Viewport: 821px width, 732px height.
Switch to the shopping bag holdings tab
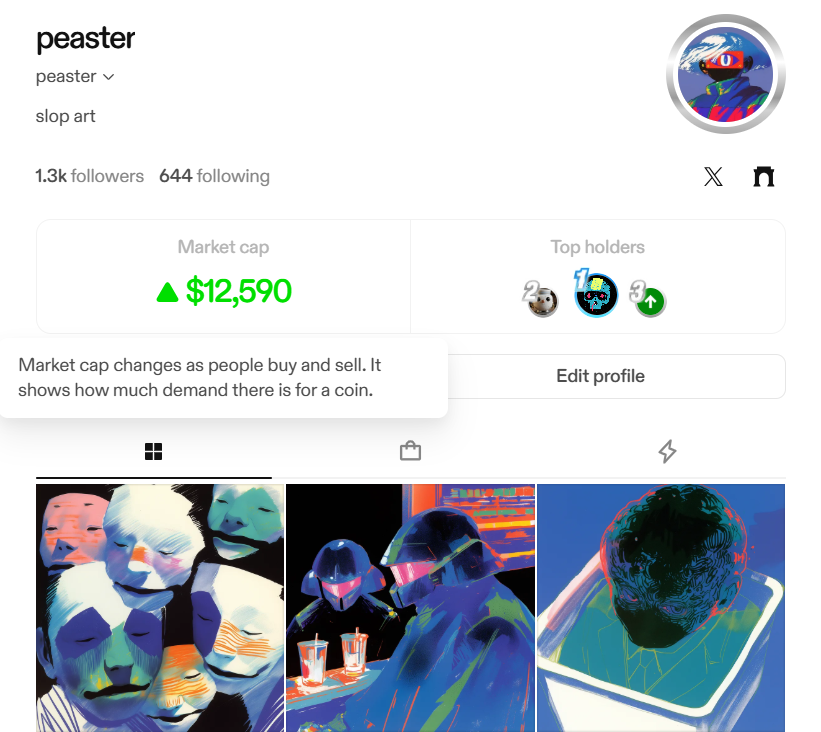click(x=410, y=451)
